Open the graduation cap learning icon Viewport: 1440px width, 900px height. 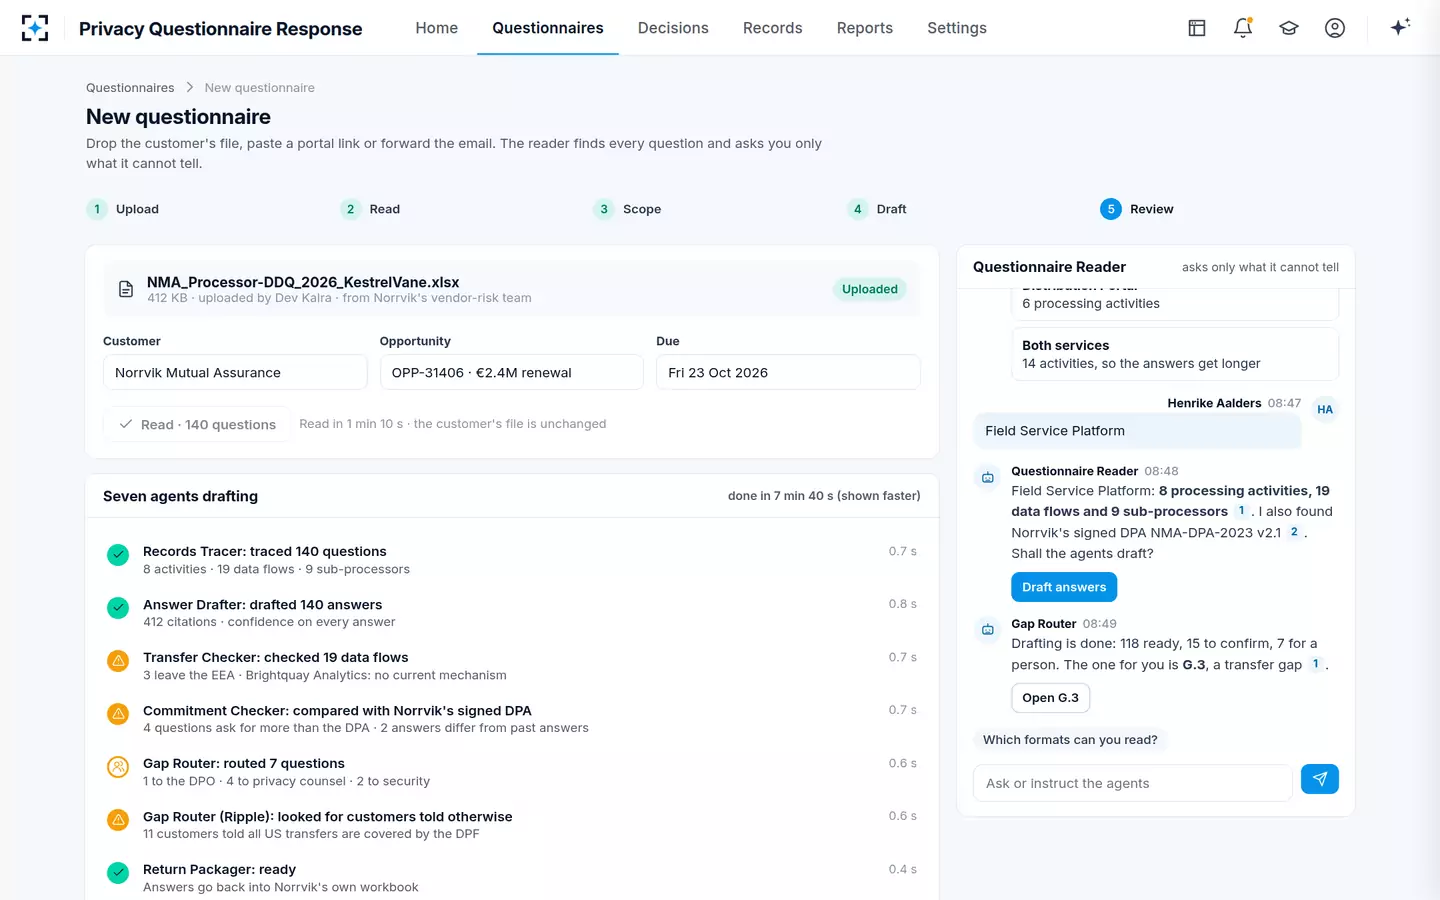pos(1289,28)
